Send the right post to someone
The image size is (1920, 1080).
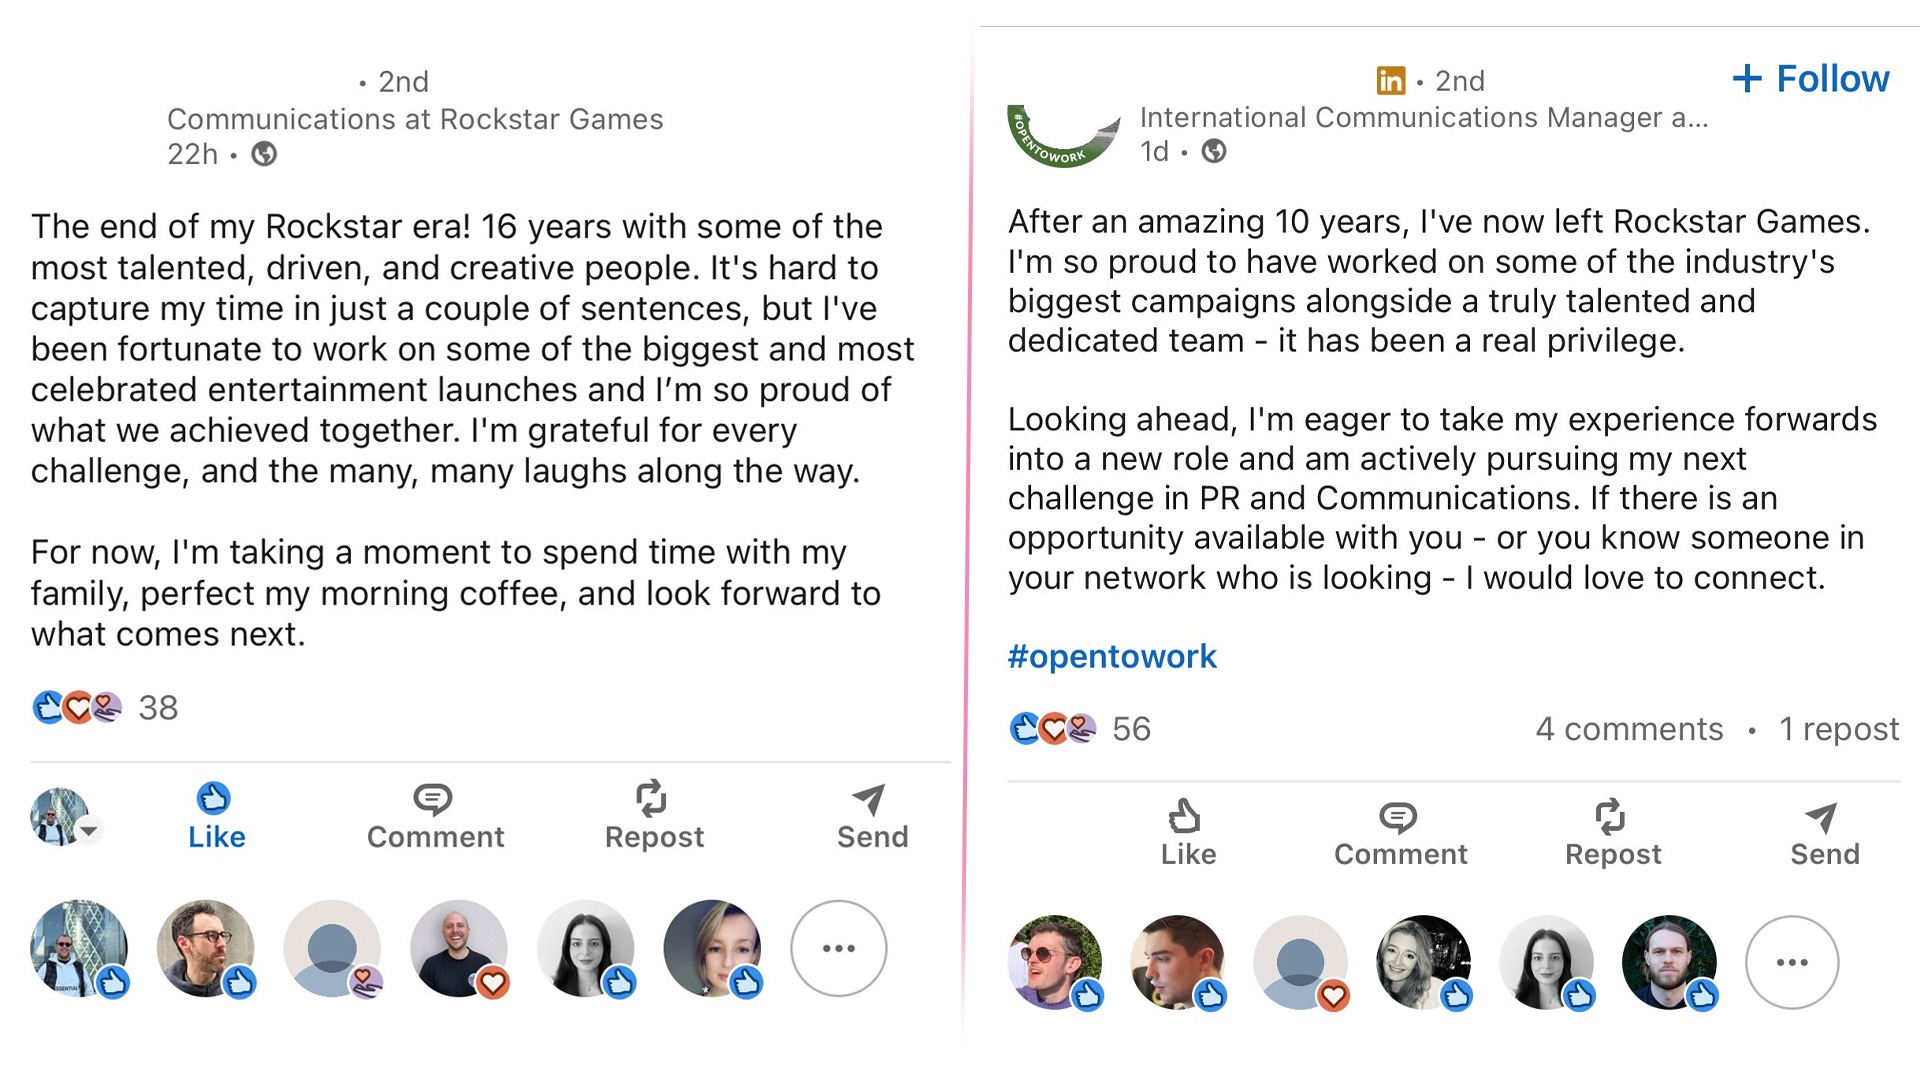click(x=1824, y=833)
